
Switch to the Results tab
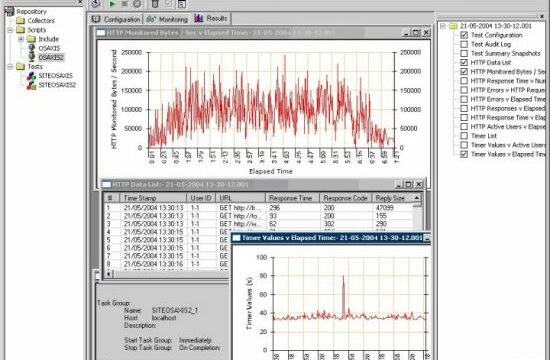210,18
